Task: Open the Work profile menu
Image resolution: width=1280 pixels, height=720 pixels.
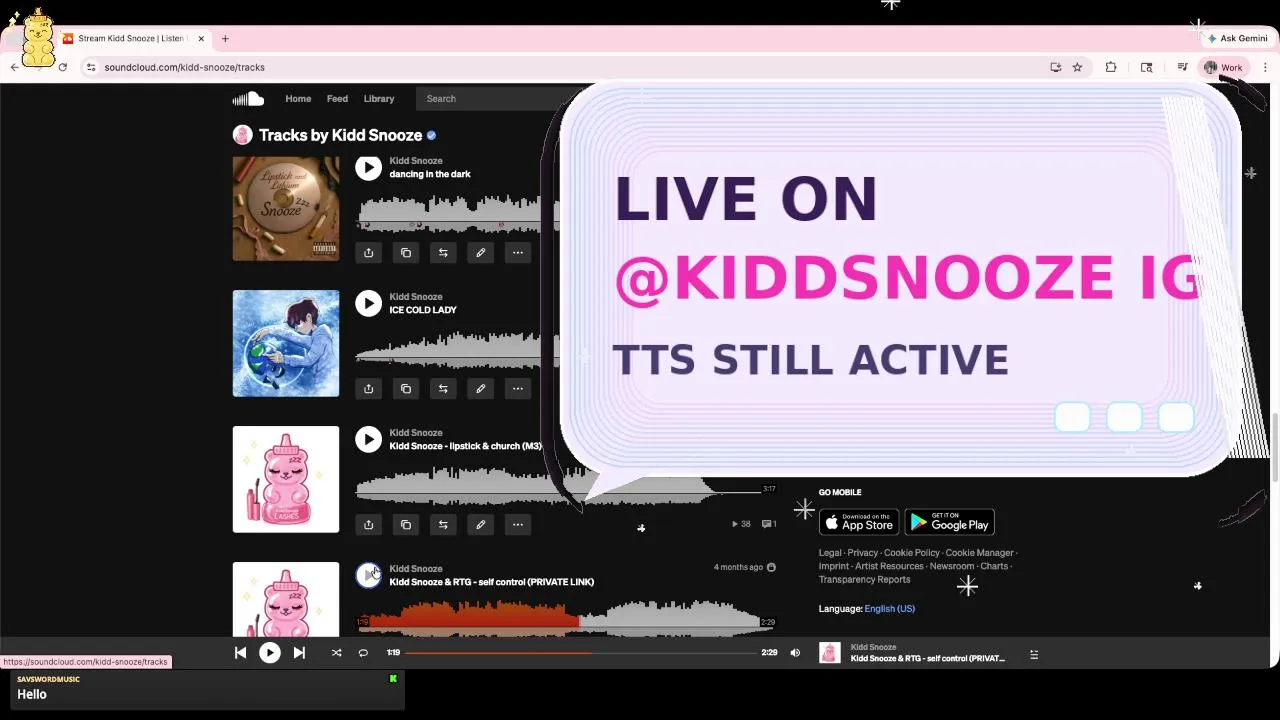Action: (1223, 67)
